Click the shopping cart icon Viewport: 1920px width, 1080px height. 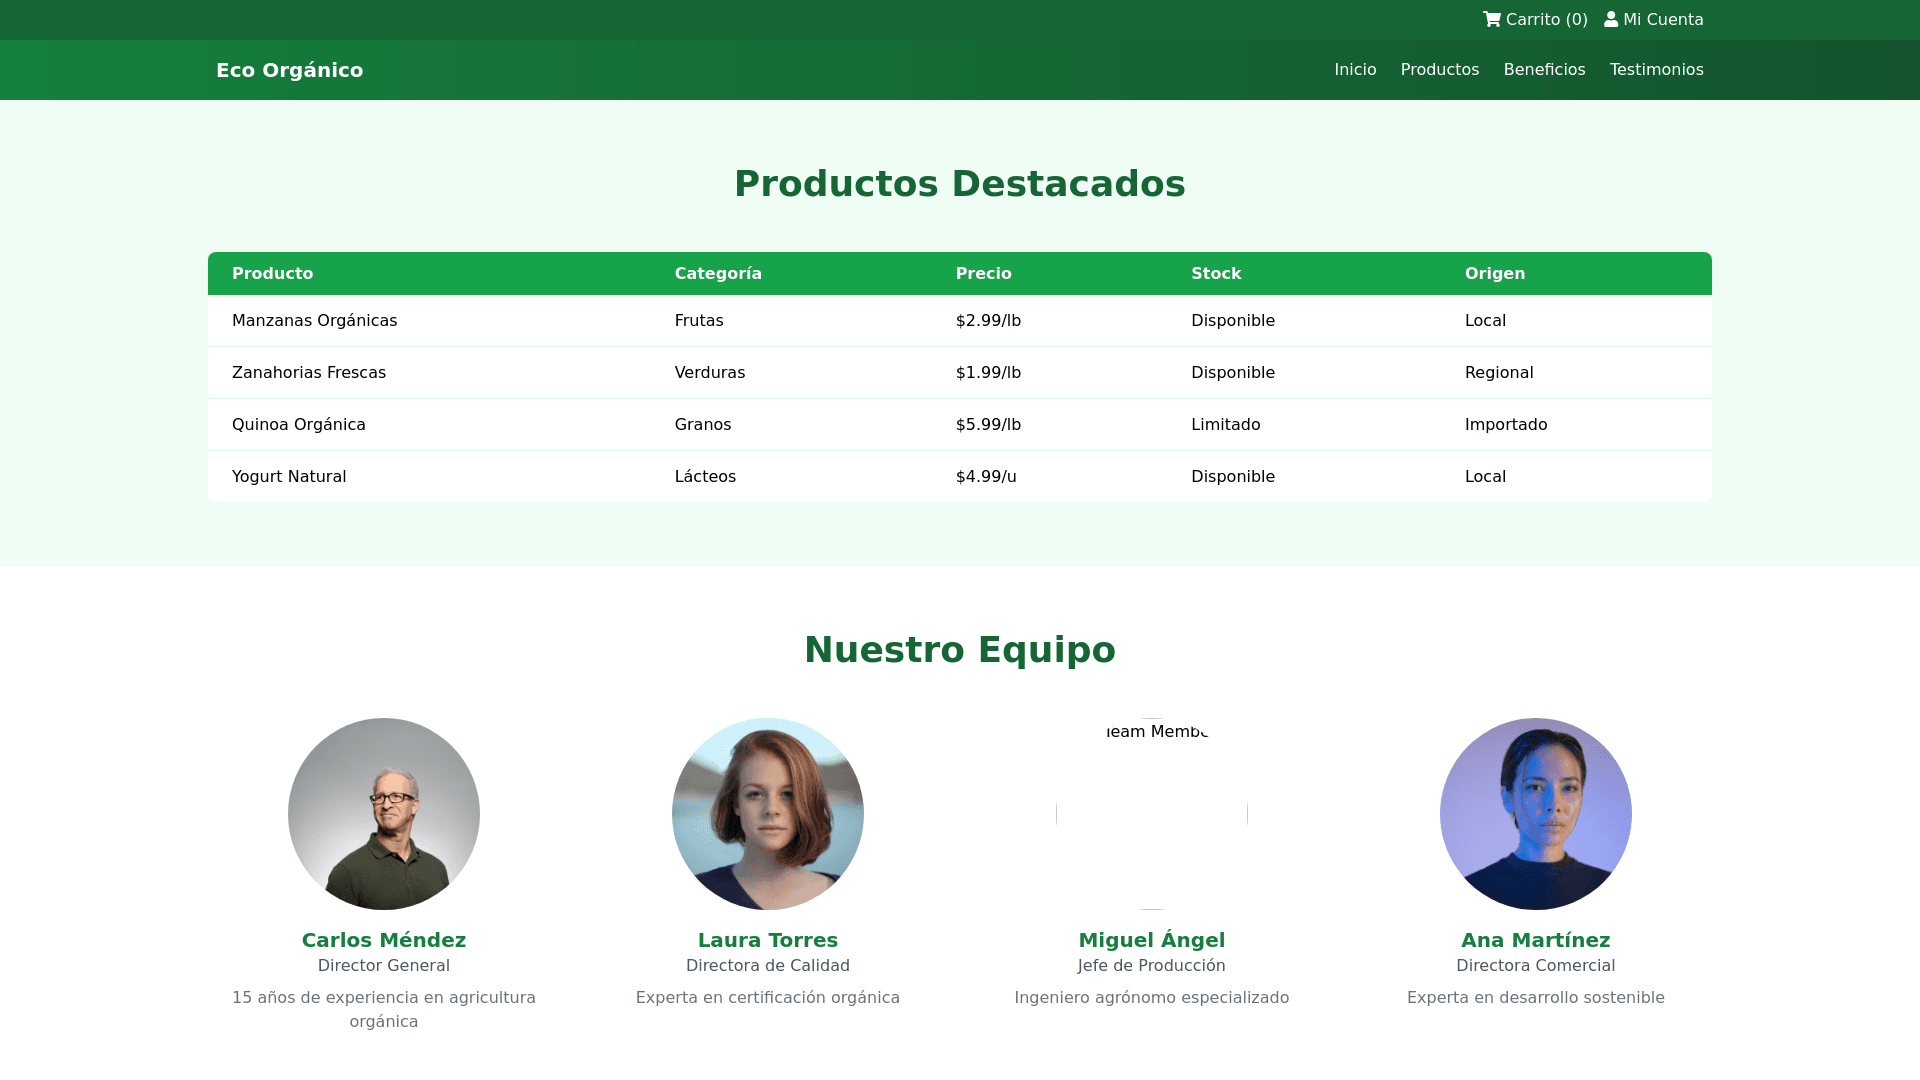pos(1492,20)
